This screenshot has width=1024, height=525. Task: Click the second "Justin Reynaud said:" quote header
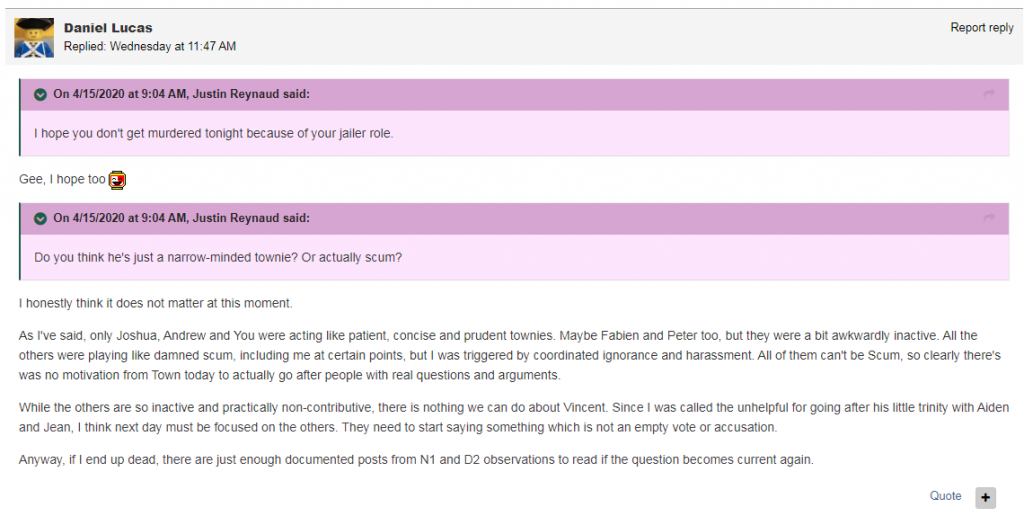pos(181,219)
